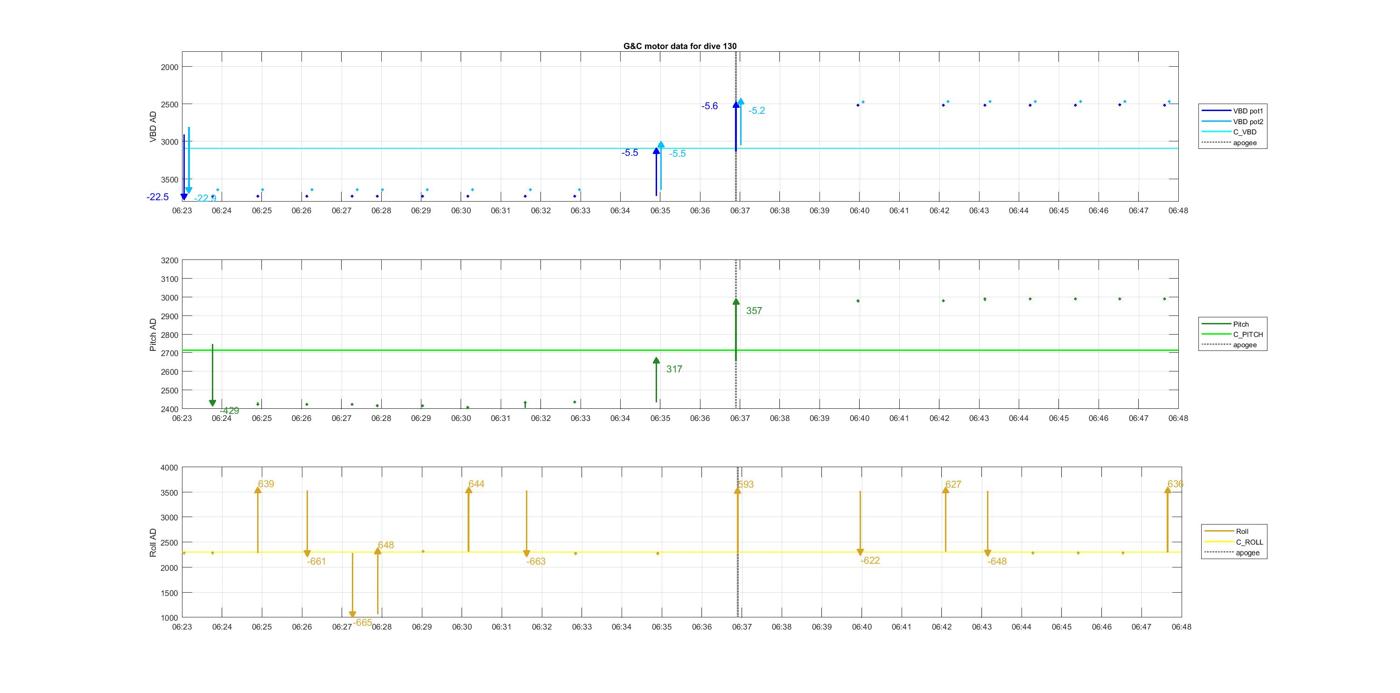Click the "-661" roll data label
The image size is (1400, 693).
click(316, 561)
